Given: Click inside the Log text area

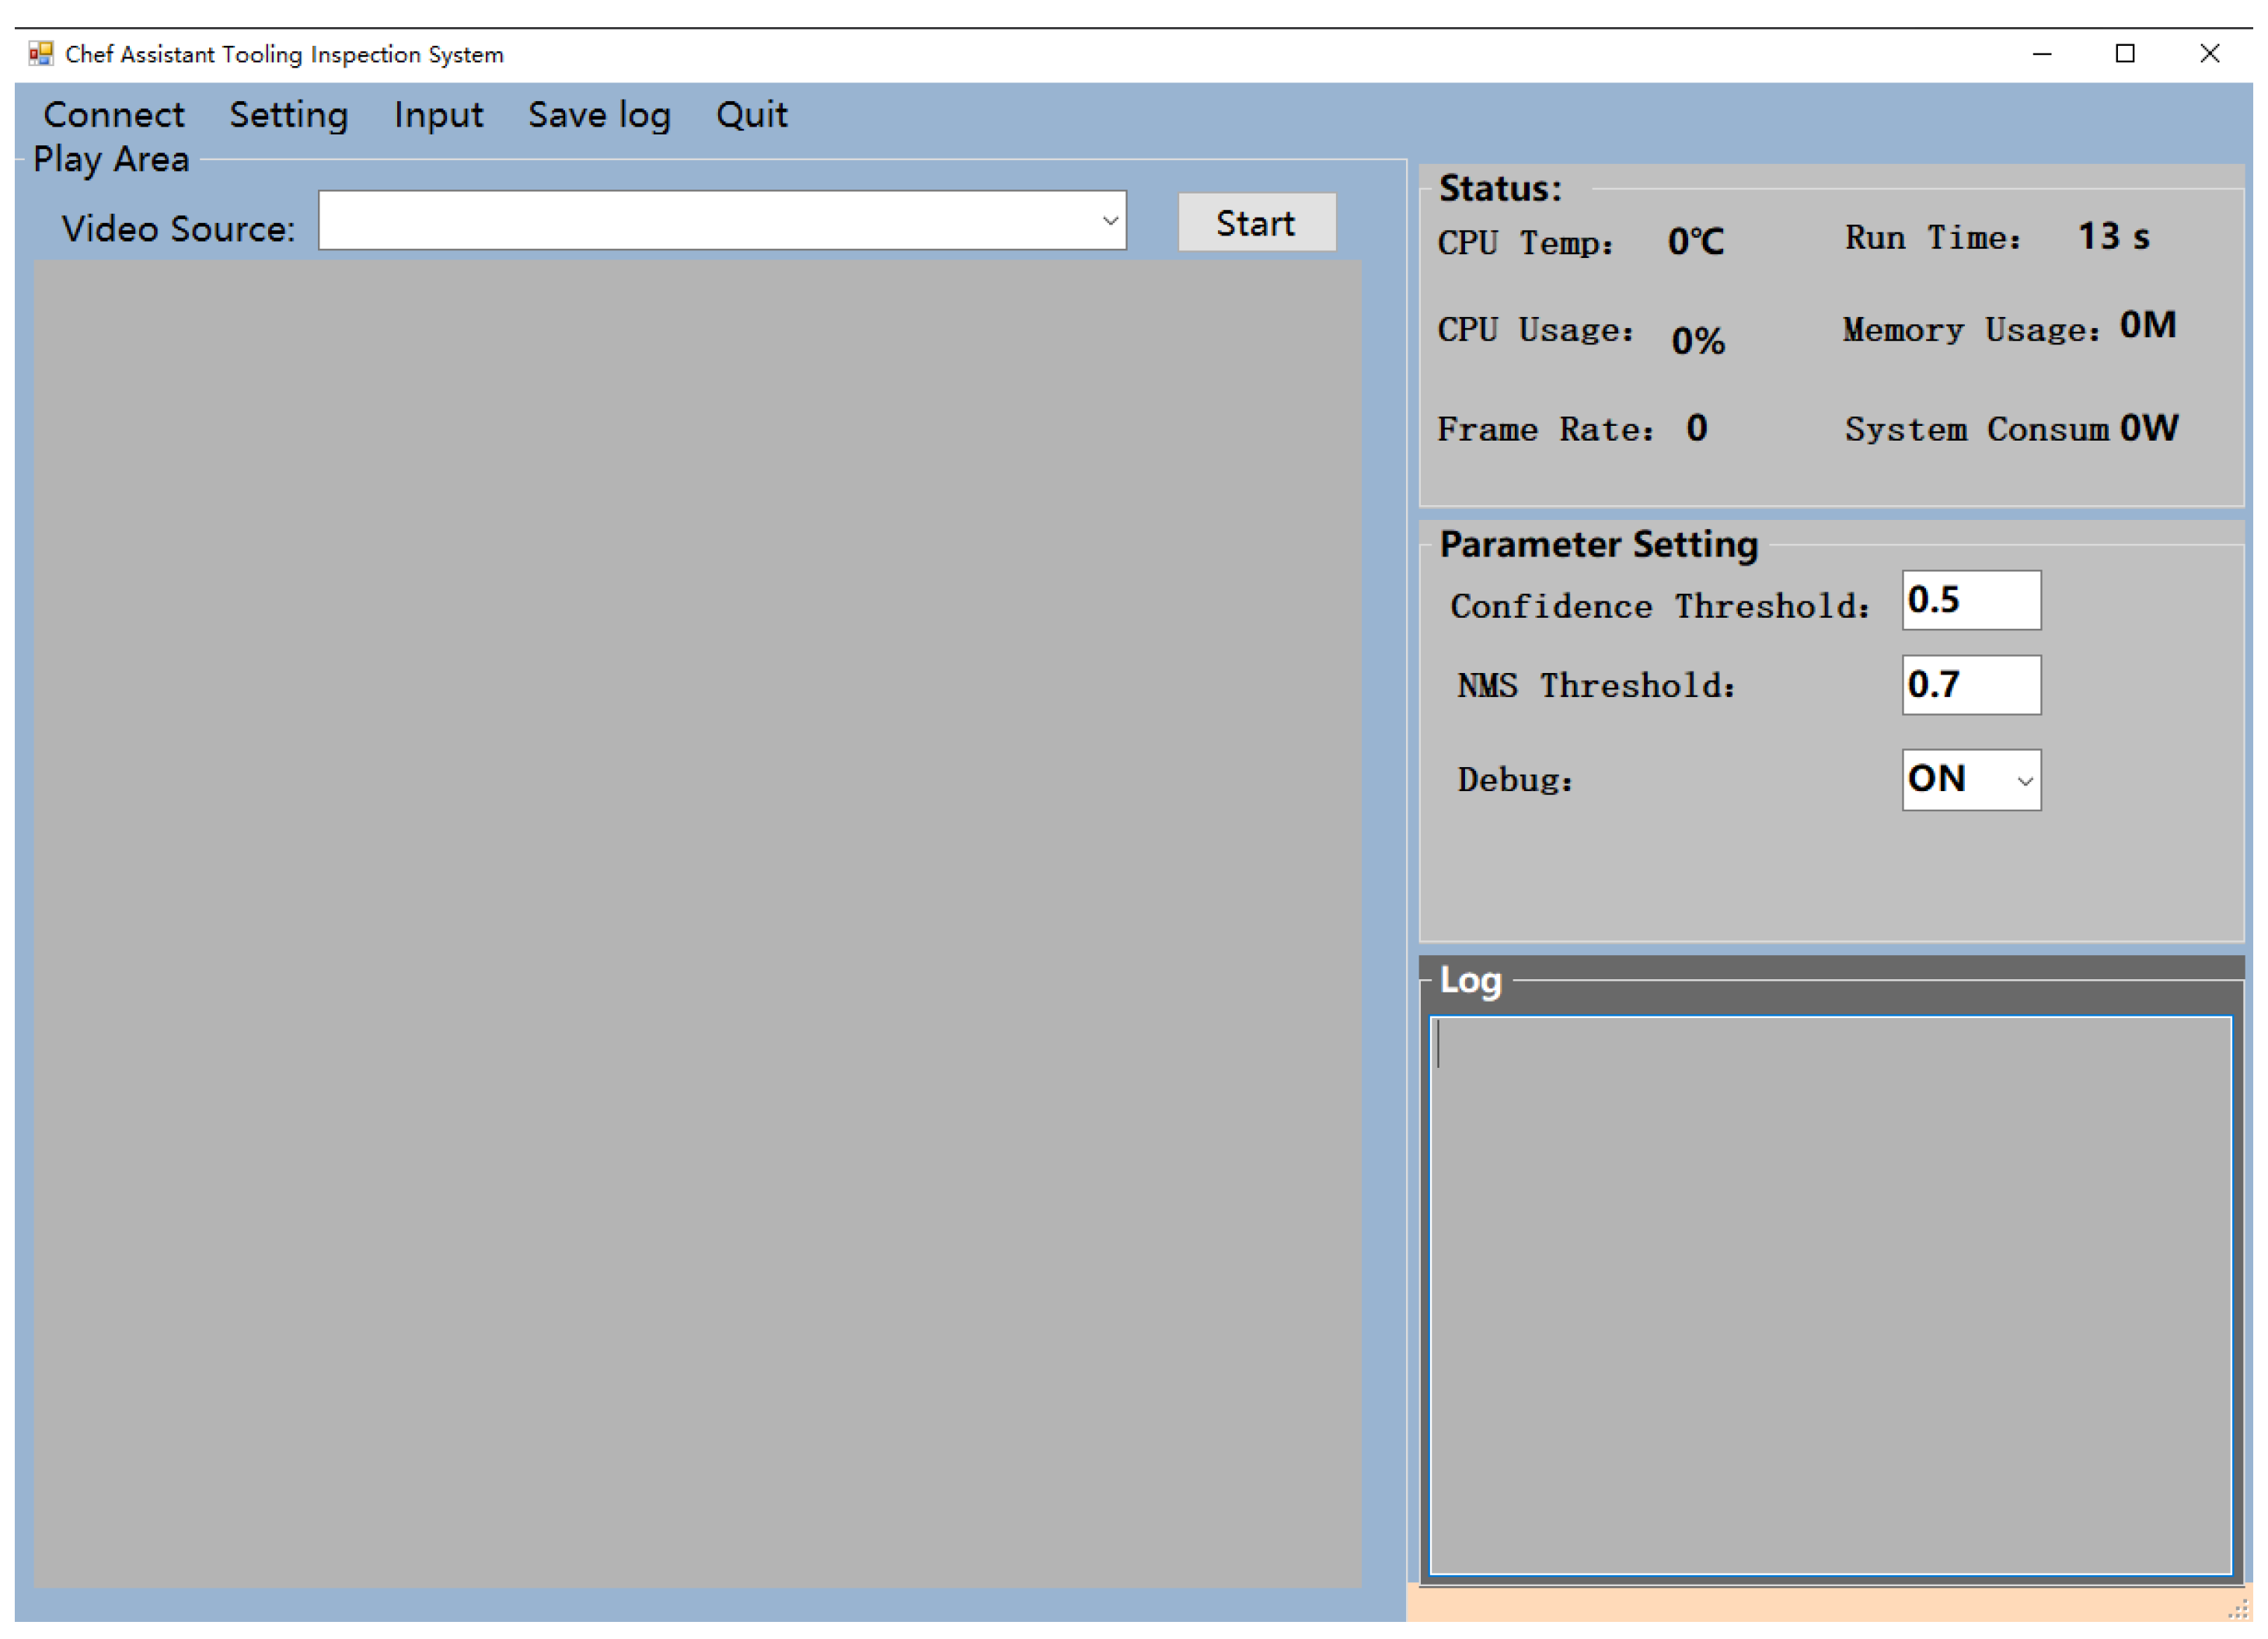Looking at the screenshot, I should pyautogui.click(x=1830, y=1295).
